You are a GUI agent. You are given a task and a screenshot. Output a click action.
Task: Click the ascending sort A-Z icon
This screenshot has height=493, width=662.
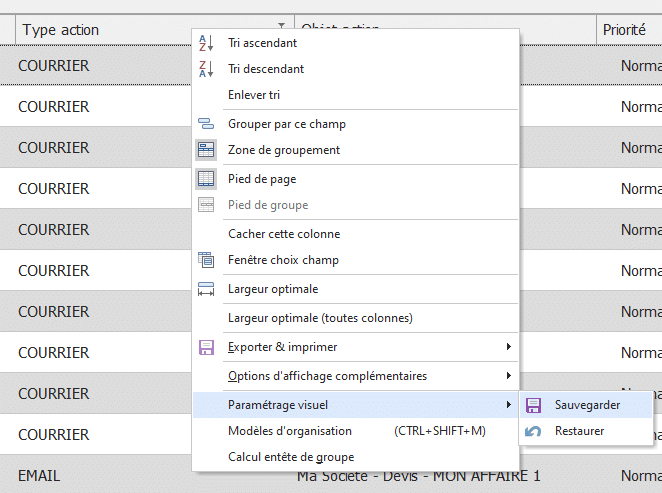(x=206, y=43)
